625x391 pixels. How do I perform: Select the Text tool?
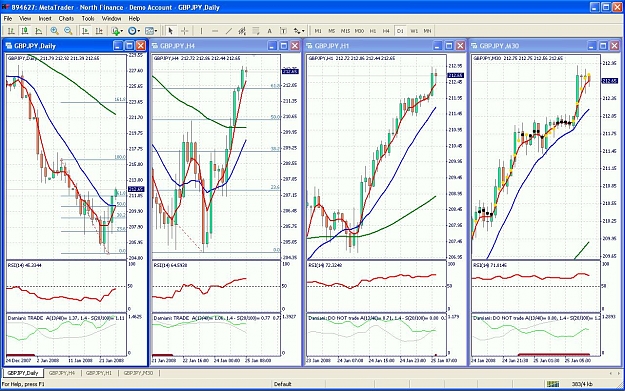tap(269, 31)
